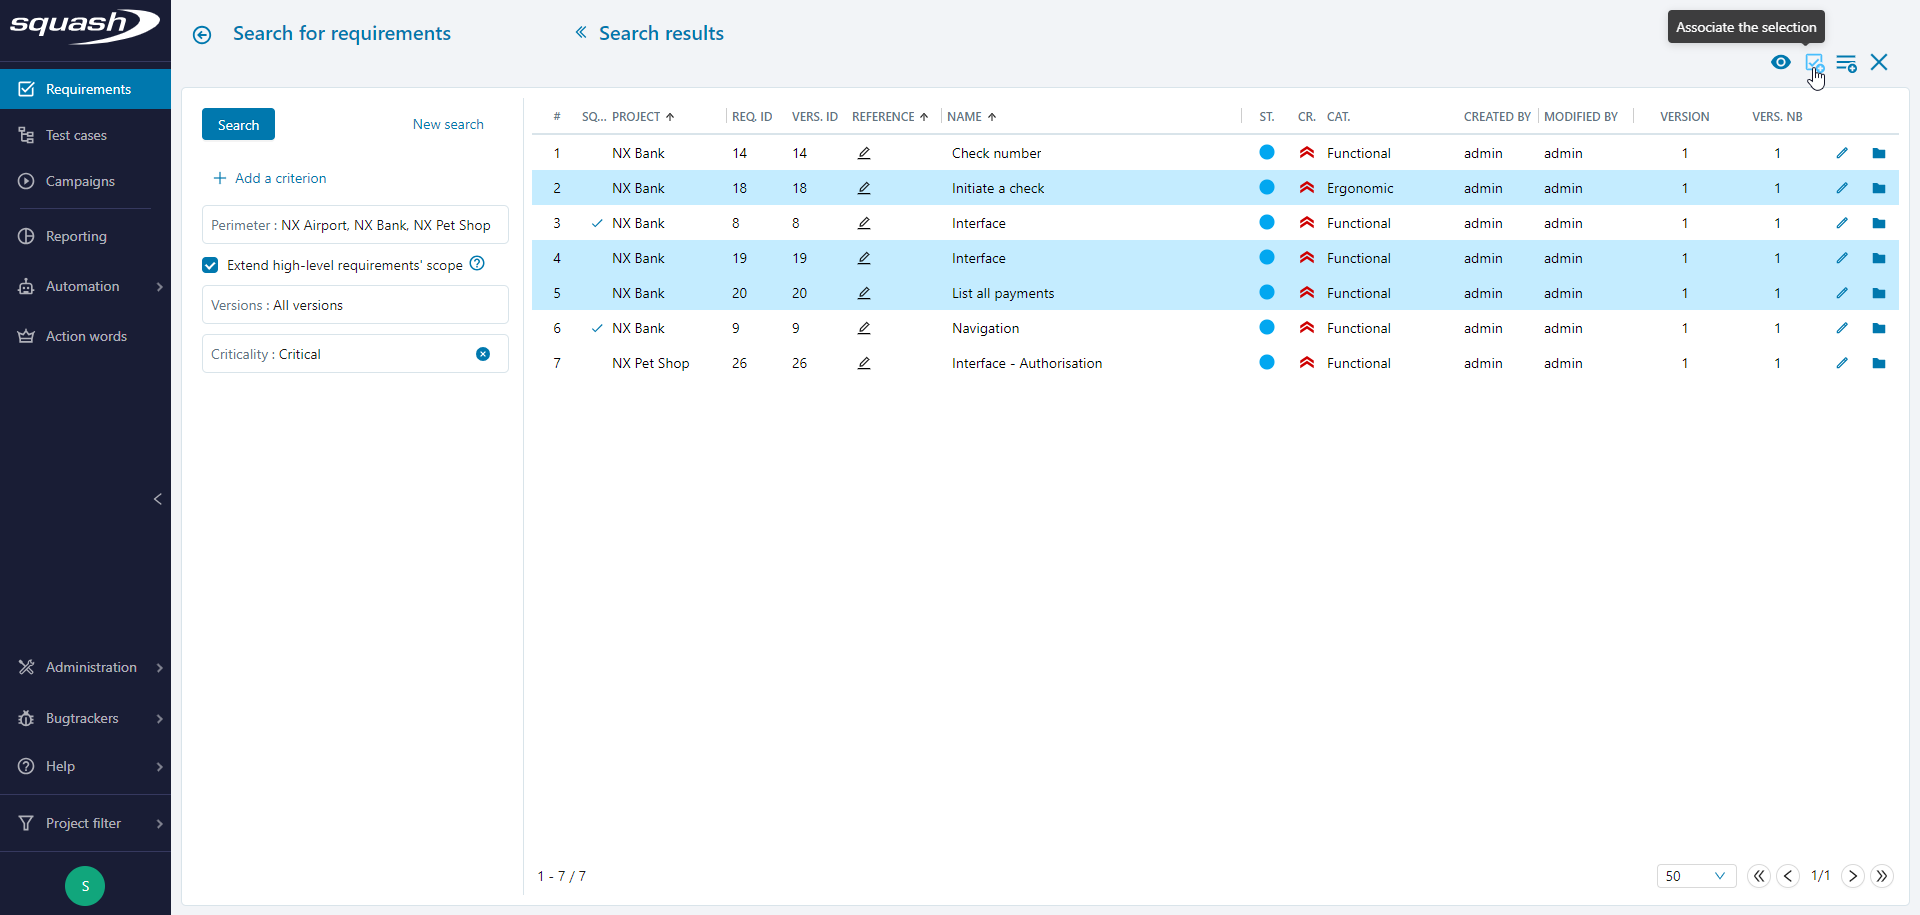Edit the reference of Check number requirement

click(x=863, y=152)
